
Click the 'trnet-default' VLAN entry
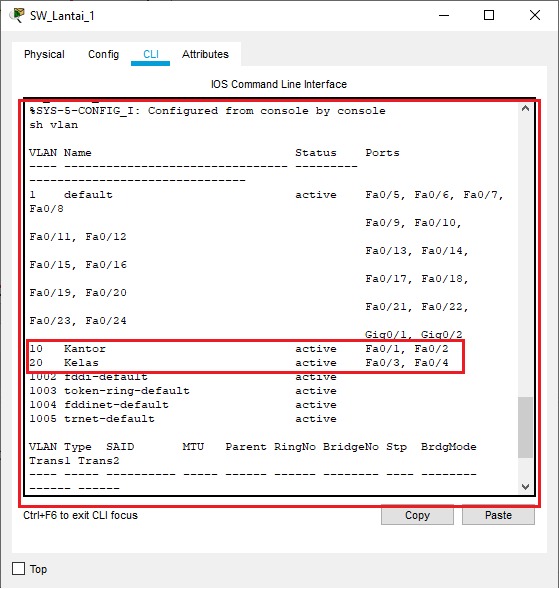[109, 418]
